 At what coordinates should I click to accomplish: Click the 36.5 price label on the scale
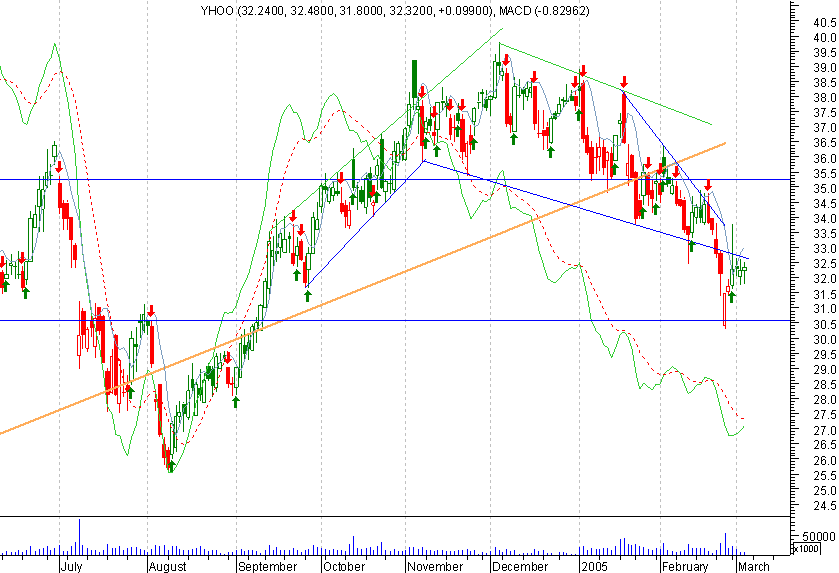[825, 143]
